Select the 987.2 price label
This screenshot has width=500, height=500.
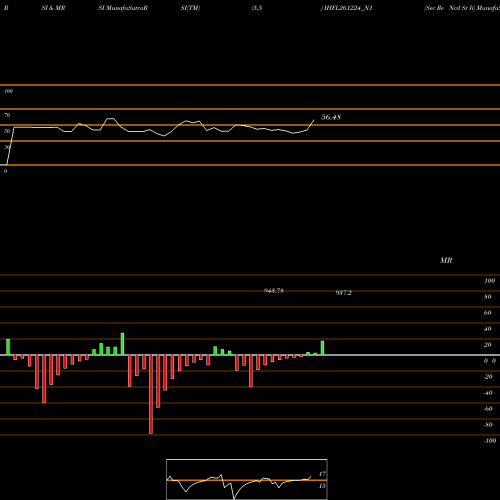[343, 293]
